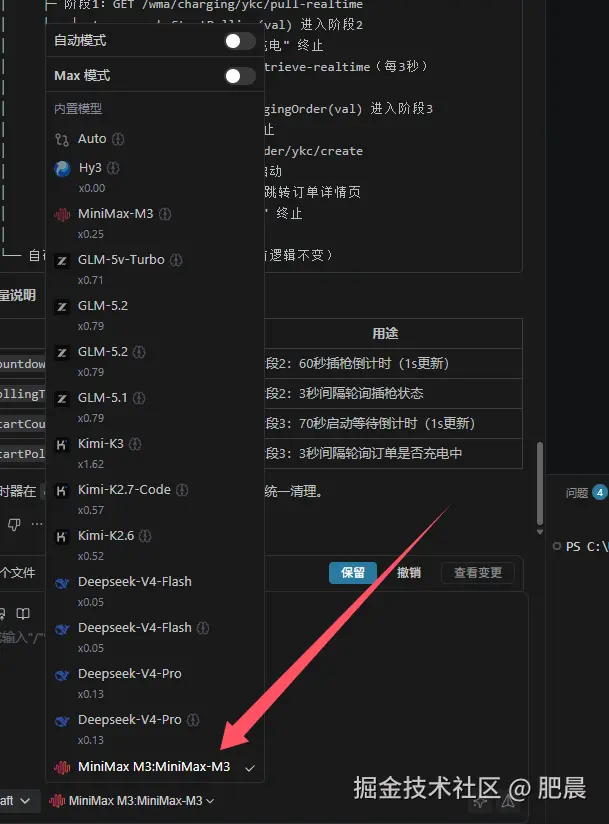Click the 内置模型 section header
The width and height of the screenshot is (609, 824).
[78, 109]
